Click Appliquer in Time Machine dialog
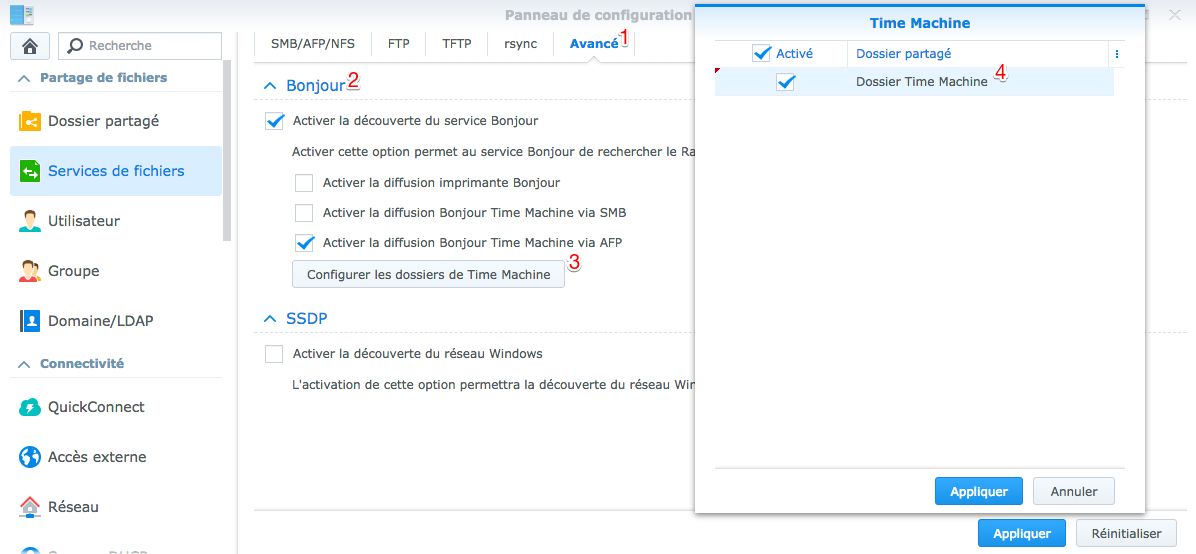1196x554 pixels. pyautogui.click(x=979, y=491)
